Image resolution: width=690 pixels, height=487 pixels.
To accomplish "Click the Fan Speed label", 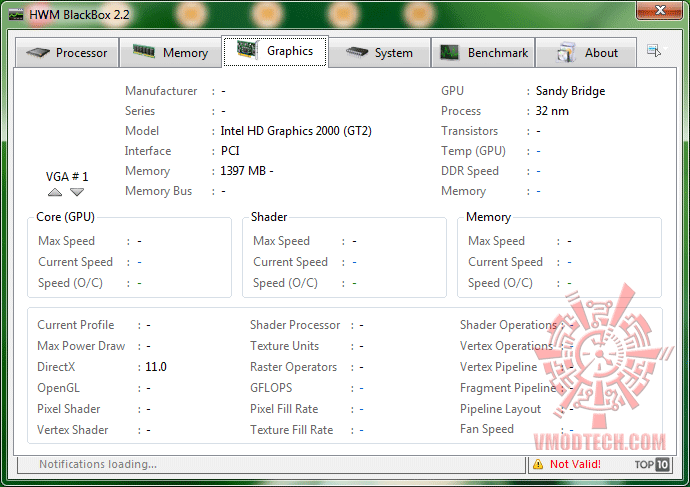I will tap(487, 429).
